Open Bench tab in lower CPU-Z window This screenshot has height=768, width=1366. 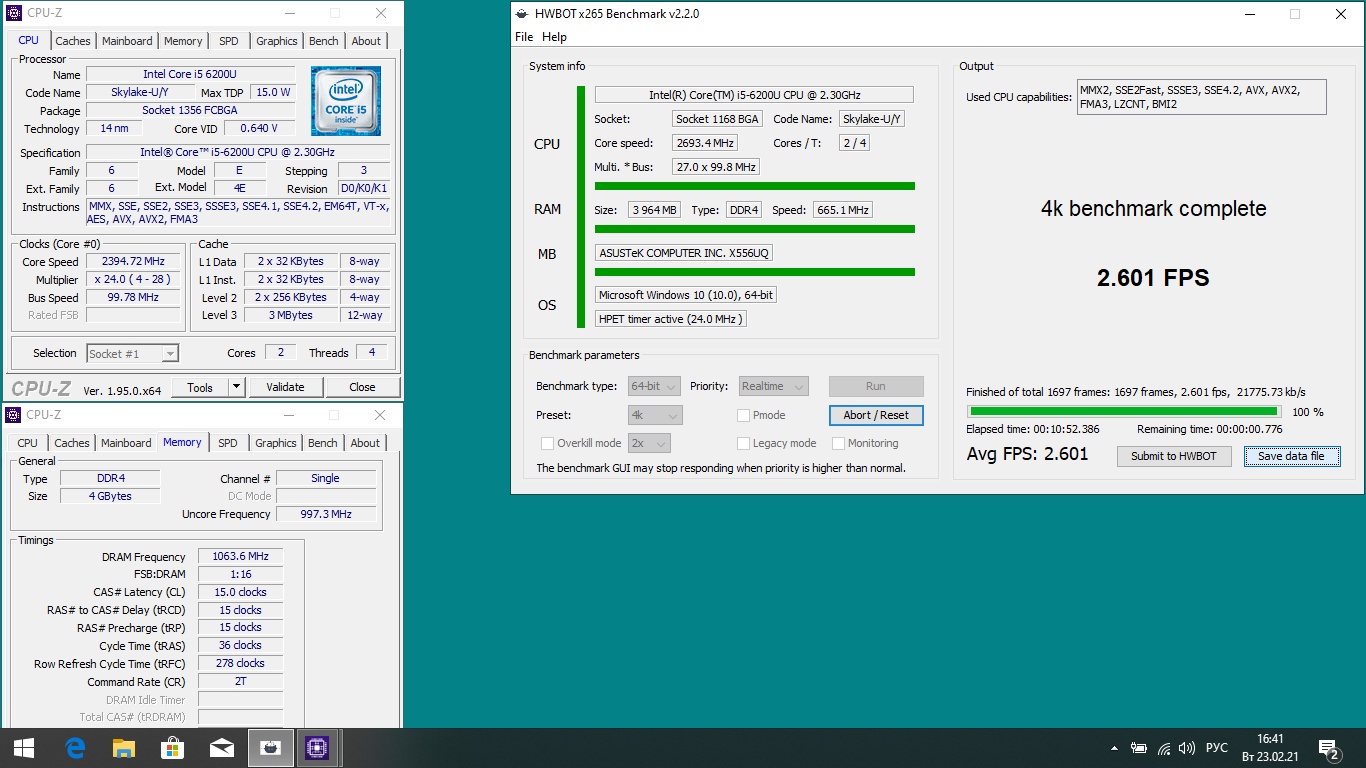(323, 443)
